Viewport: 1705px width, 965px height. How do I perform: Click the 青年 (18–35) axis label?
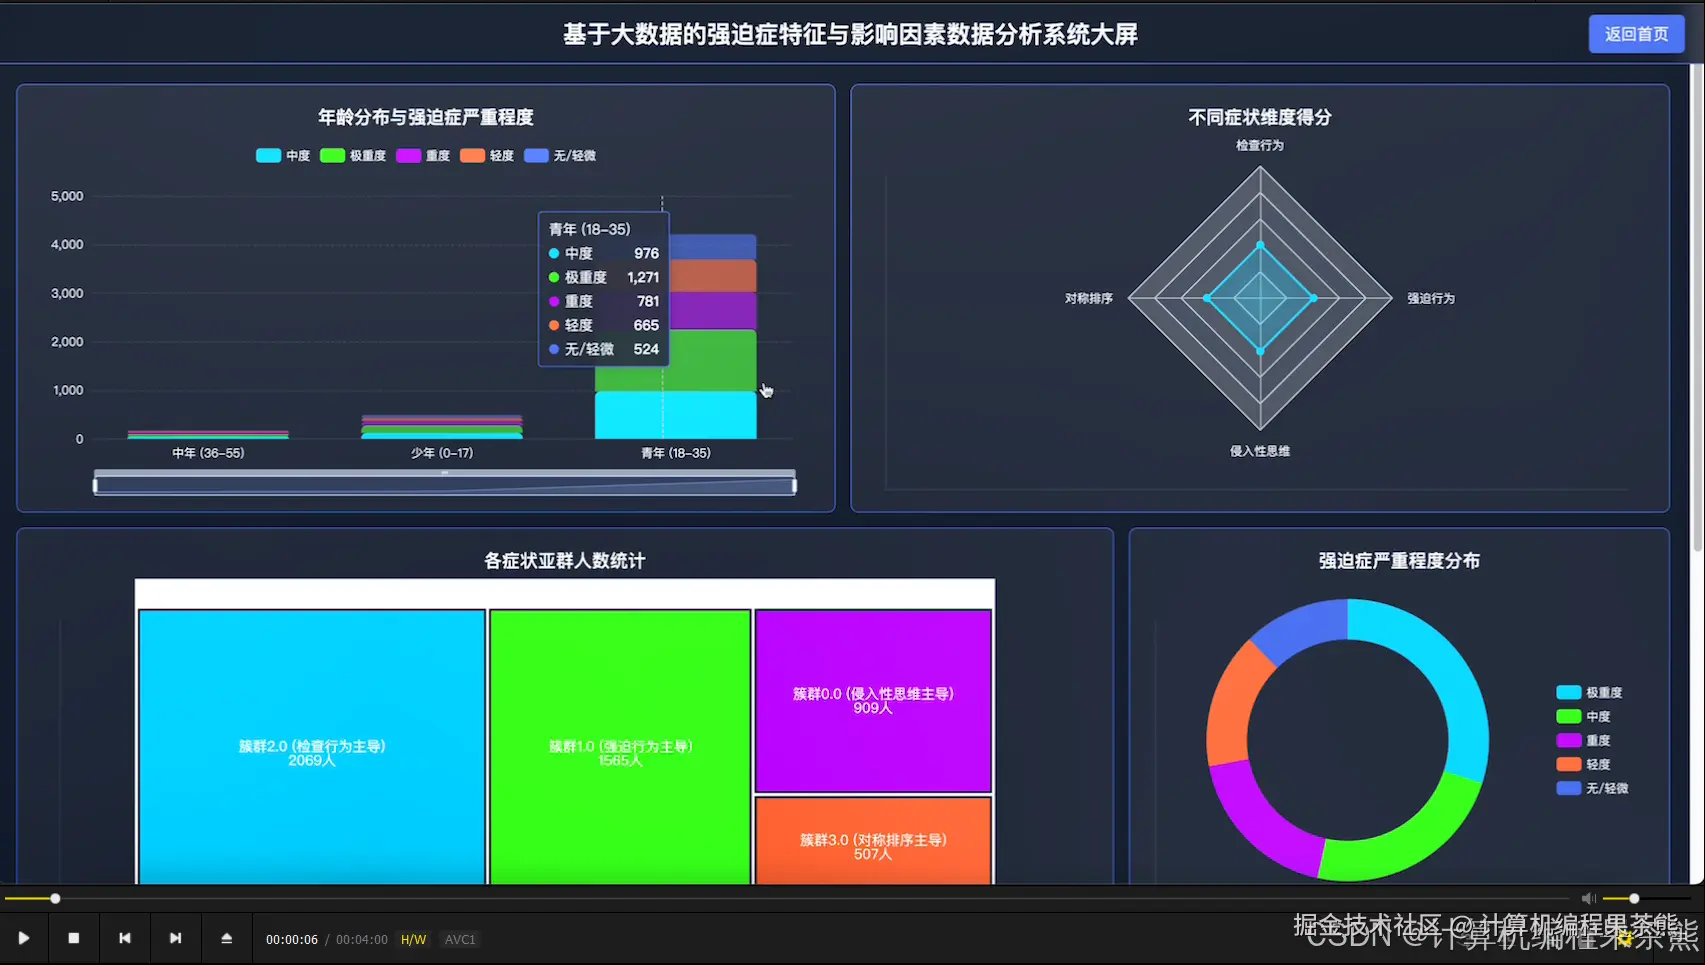pos(676,452)
